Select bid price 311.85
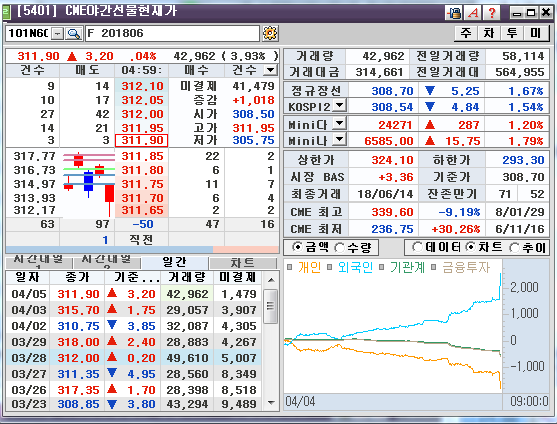Screen dimensions: 557x424 click(142, 156)
